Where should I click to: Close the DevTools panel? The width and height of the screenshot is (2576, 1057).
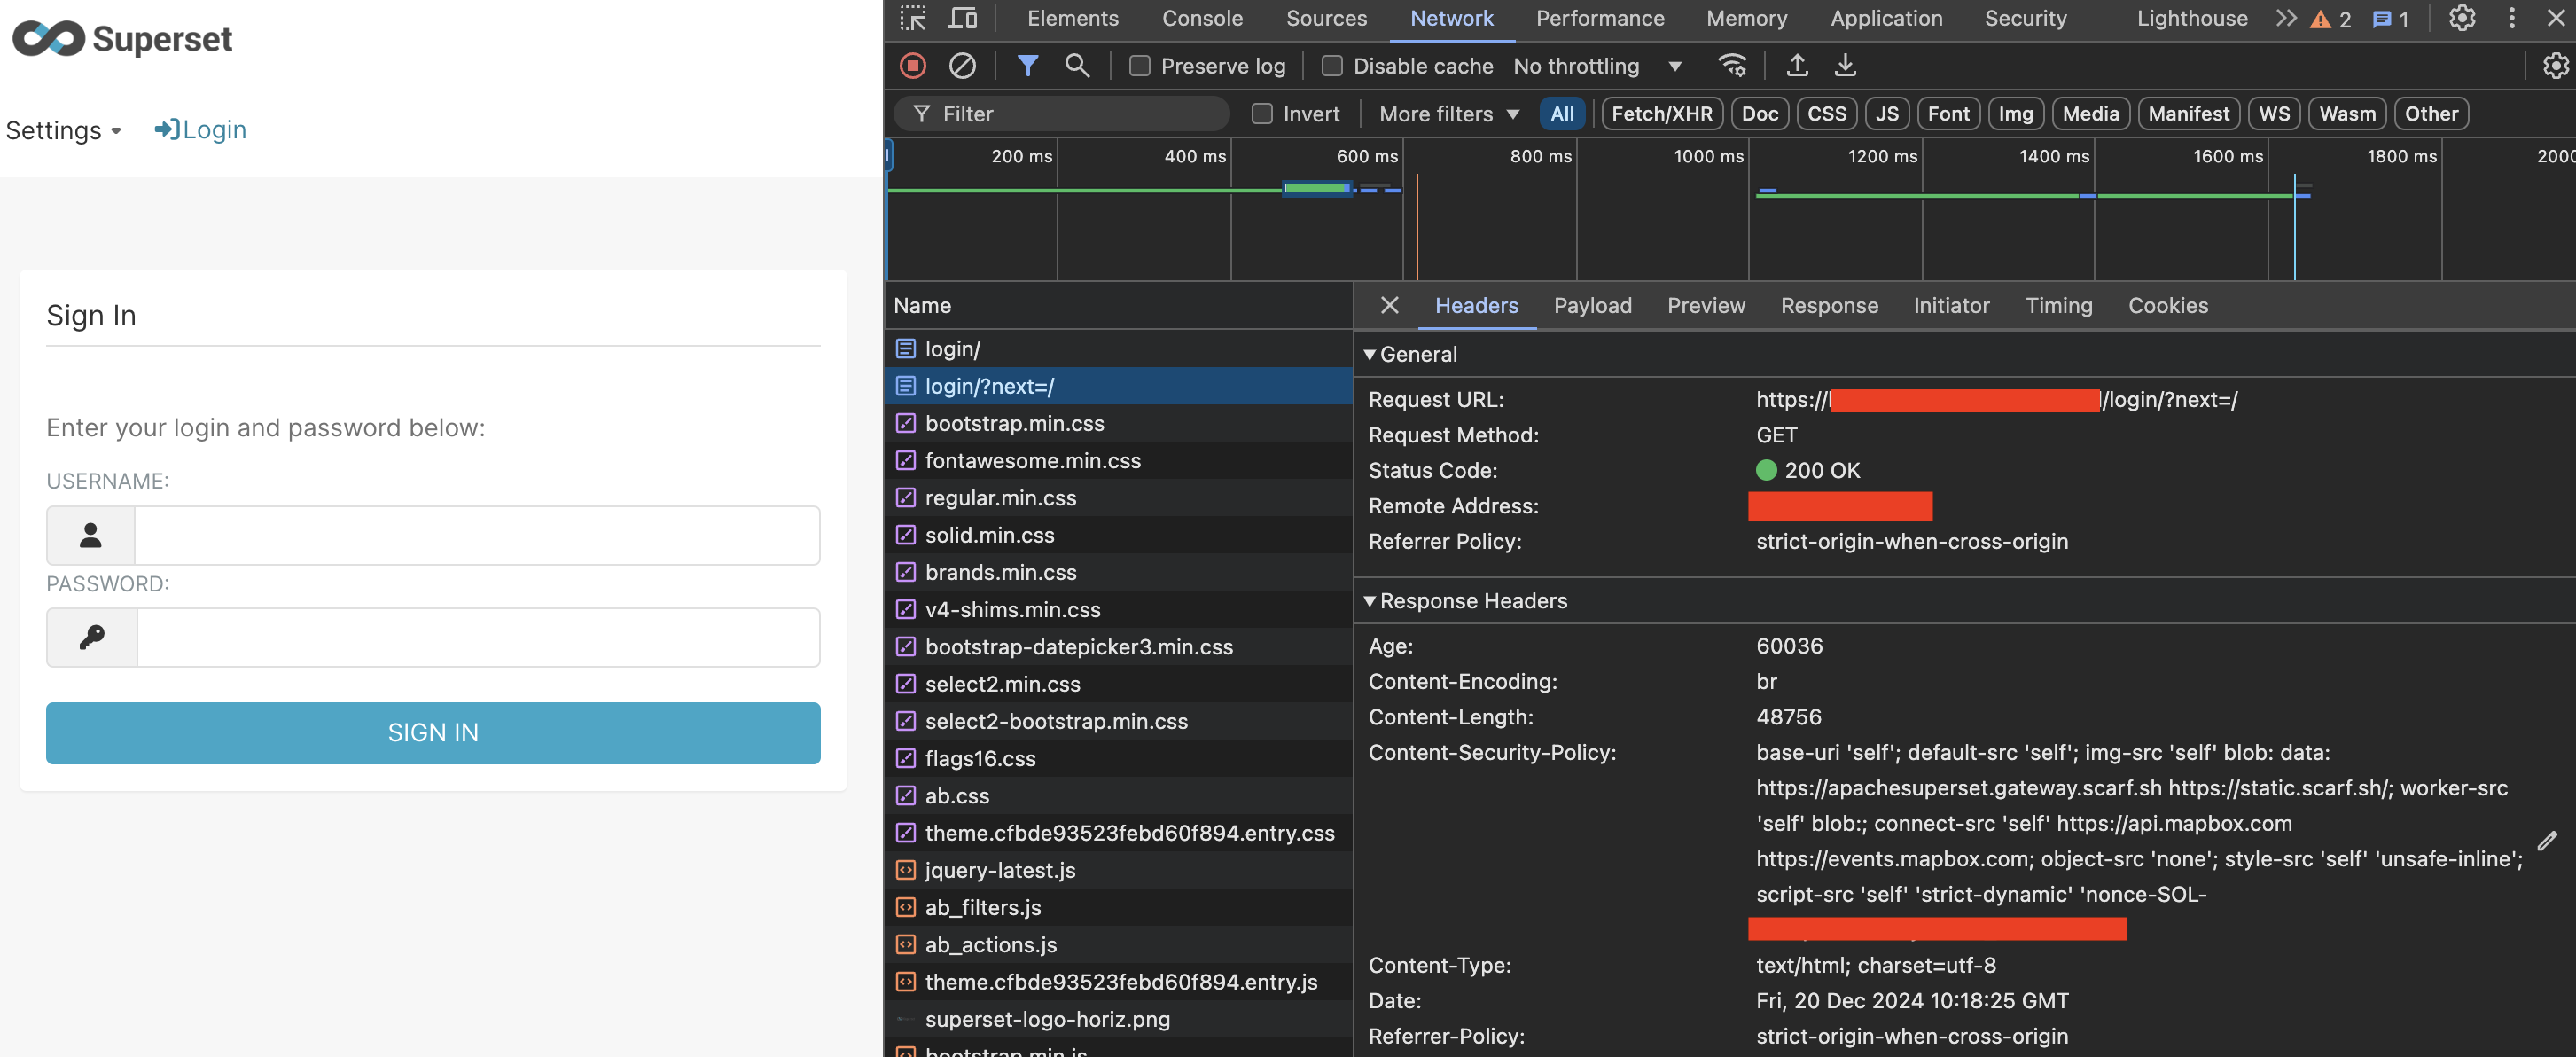tap(2555, 18)
